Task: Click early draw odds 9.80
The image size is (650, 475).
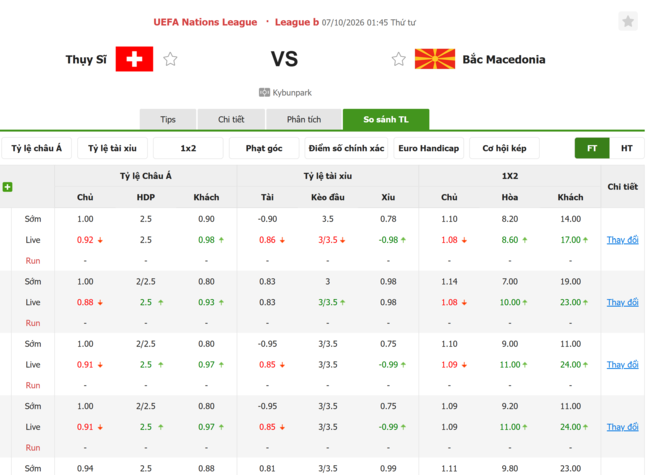Action: tap(510, 468)
